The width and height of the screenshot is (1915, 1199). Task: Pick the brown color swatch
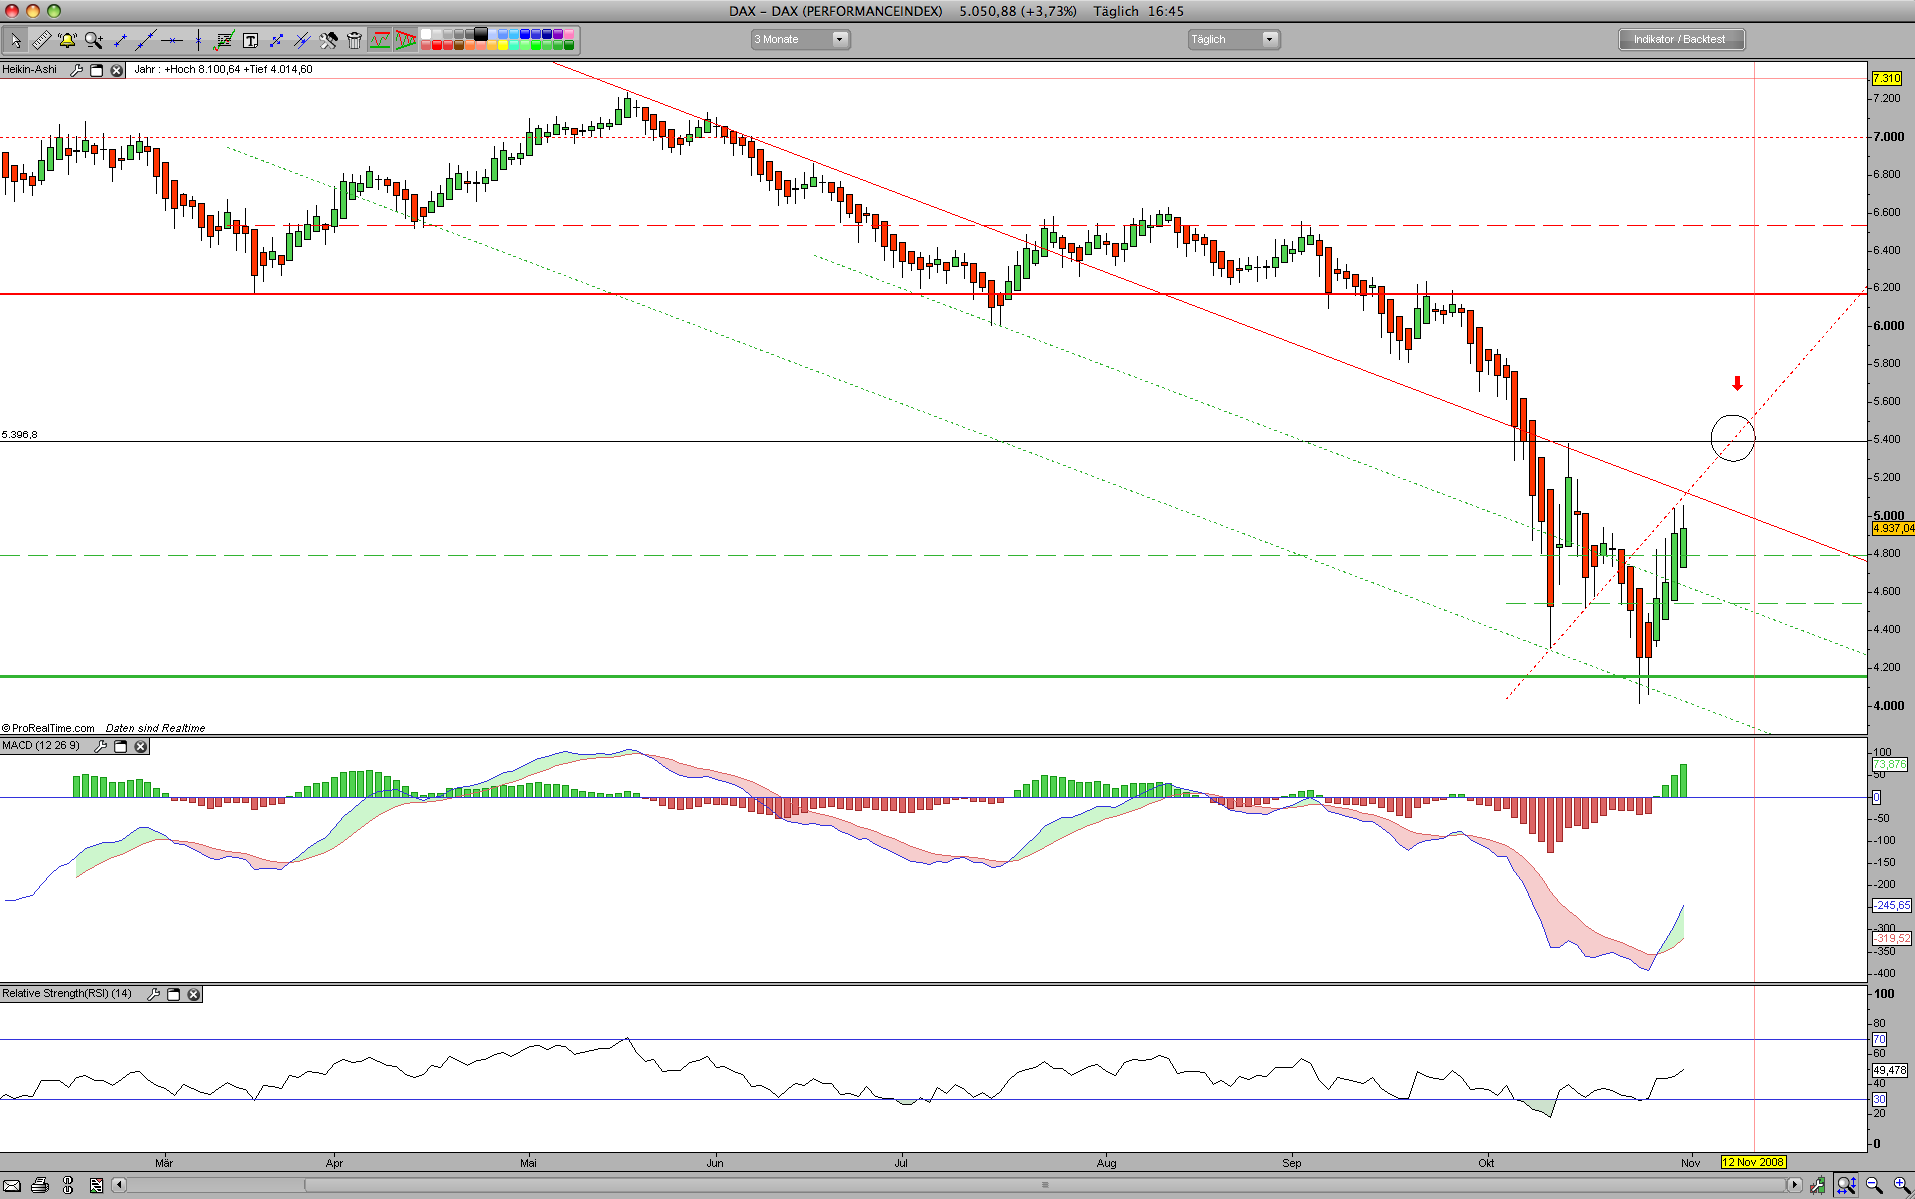coord(459,45)
